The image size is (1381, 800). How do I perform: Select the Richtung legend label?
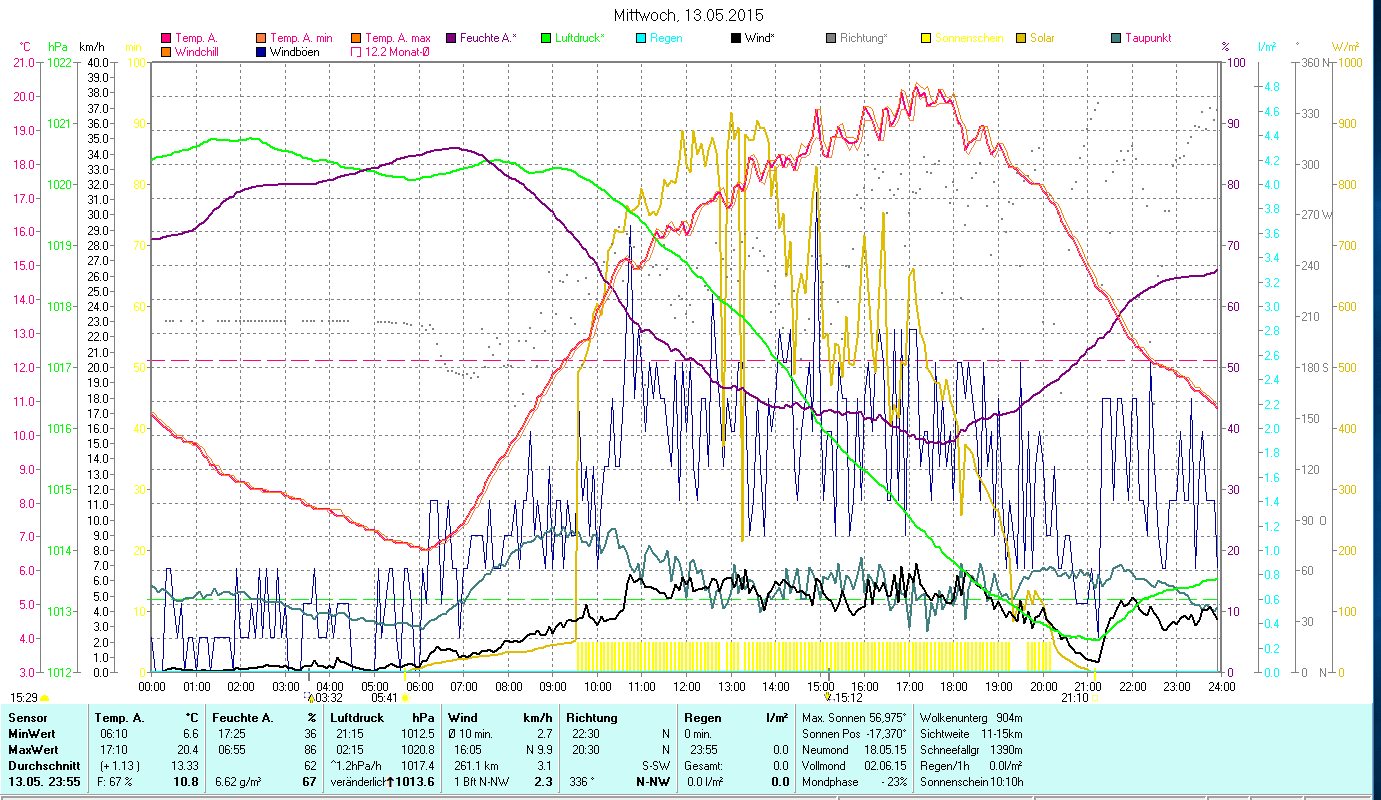coord(863,38)
